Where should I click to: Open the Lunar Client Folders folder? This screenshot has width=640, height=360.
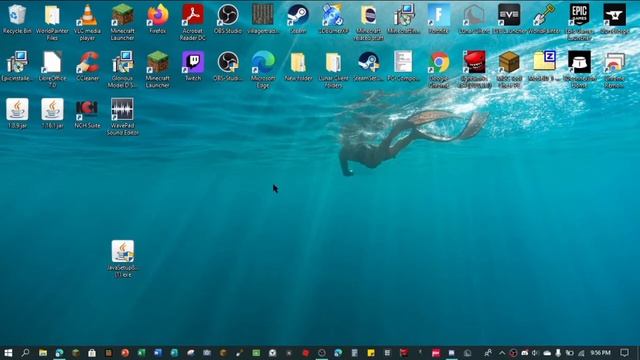(x=333, y=70)
